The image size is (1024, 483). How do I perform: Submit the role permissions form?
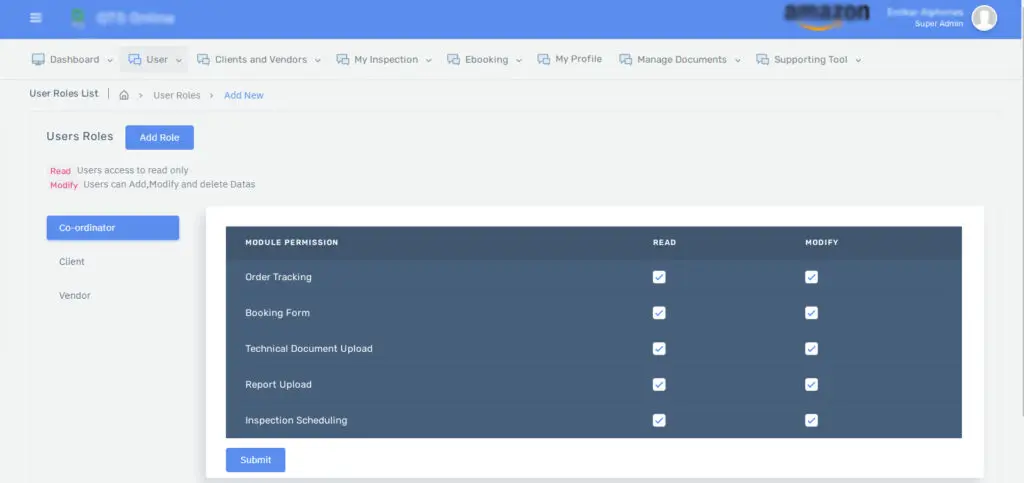click(x=255, y=460)
